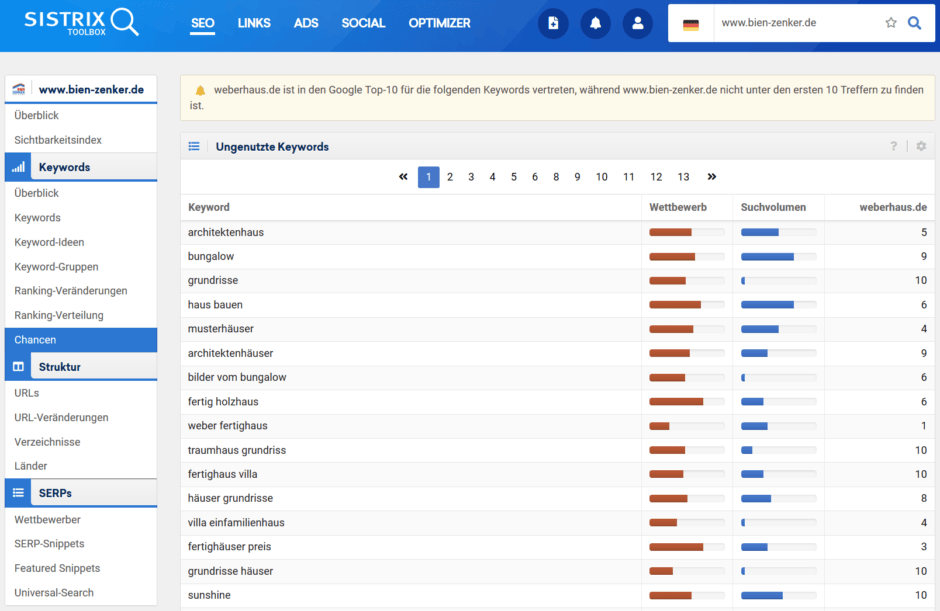The width and height of the screenshot is (940, 611).
Task: Open SERP-Snippets in sidebar
Action: [49, 544]
